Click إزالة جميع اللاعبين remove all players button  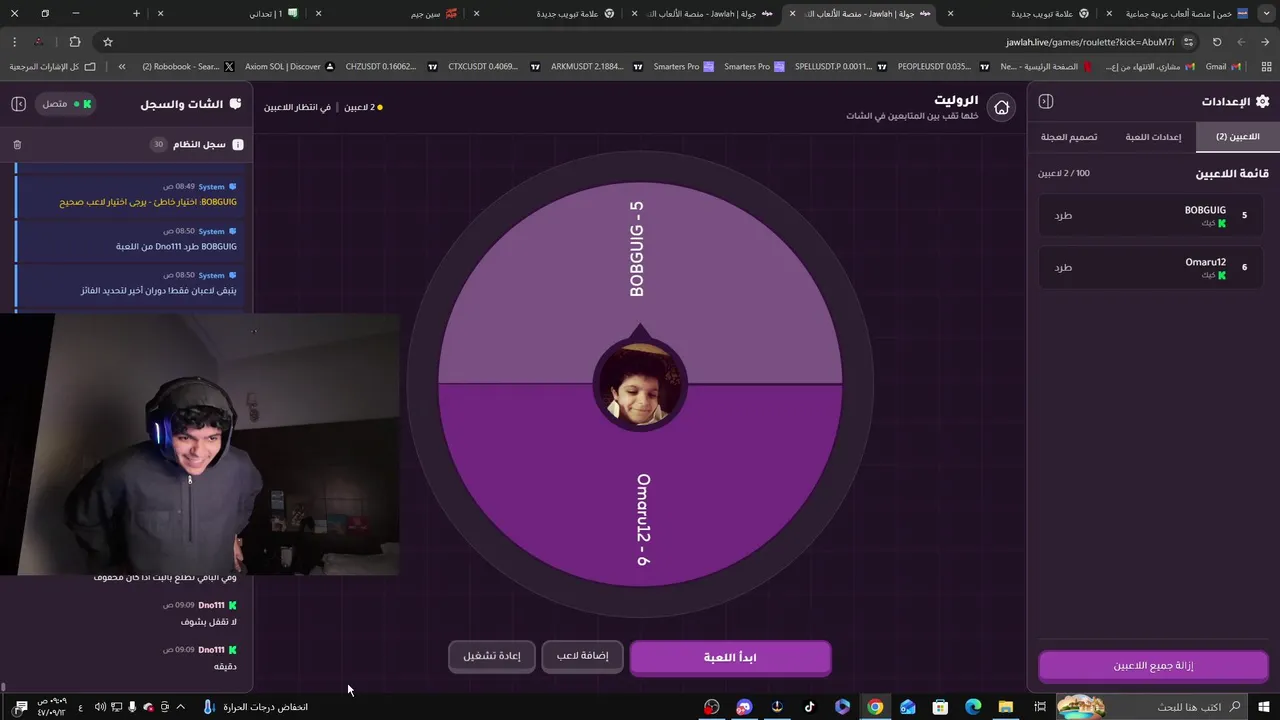(1153, 665)
